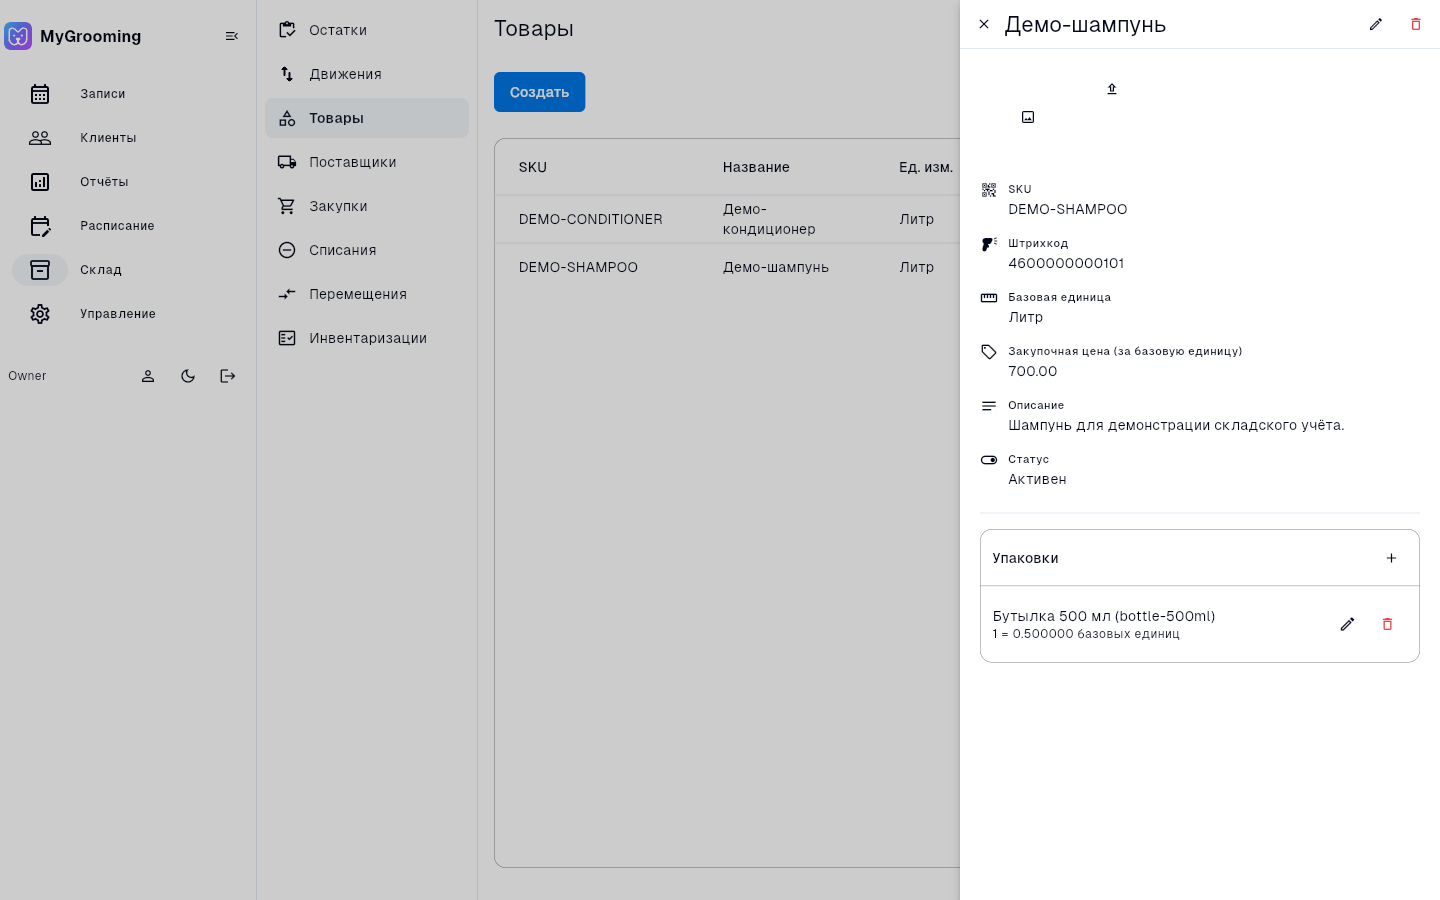Go to Перемещения
Screen dimensions: 1440x900
pos(367,294)
